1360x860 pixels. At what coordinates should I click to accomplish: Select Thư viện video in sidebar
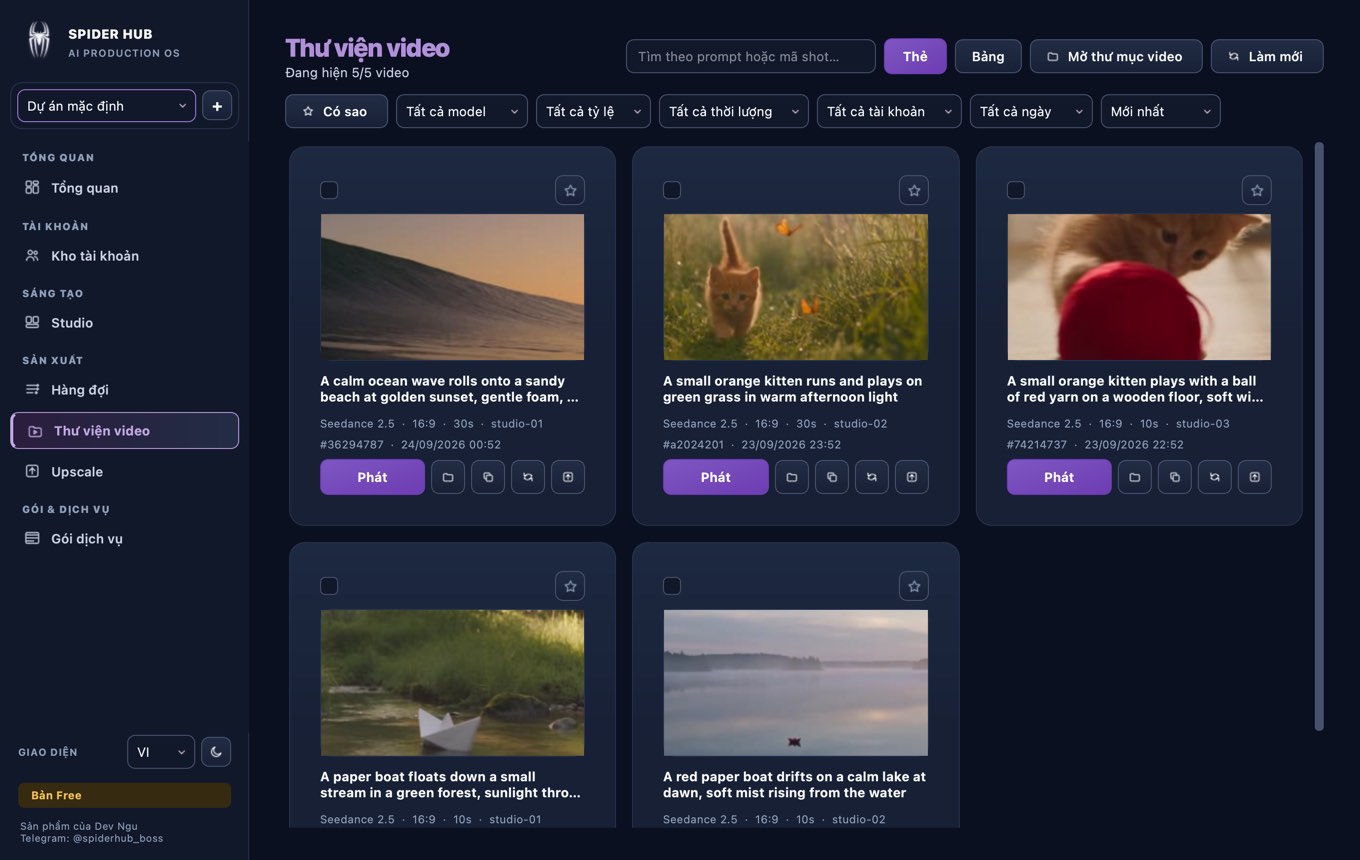pos(124,431)
